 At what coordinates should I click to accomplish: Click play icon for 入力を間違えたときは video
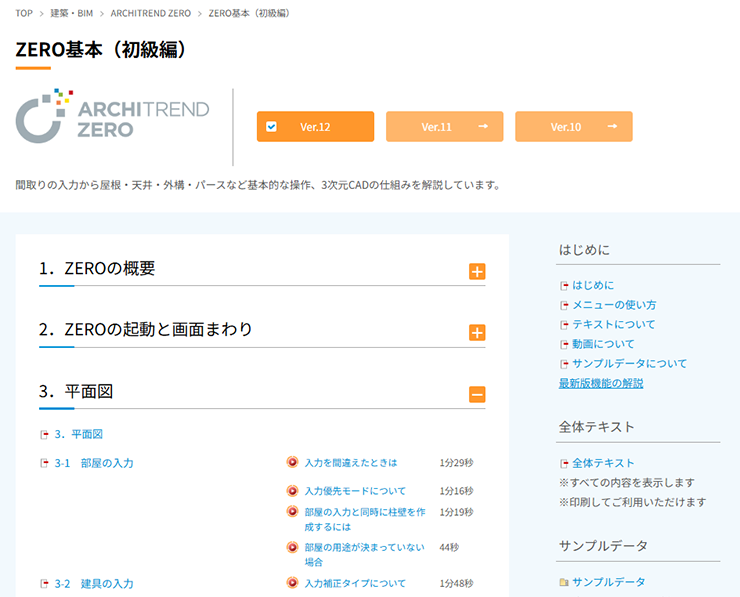[292, 462]
